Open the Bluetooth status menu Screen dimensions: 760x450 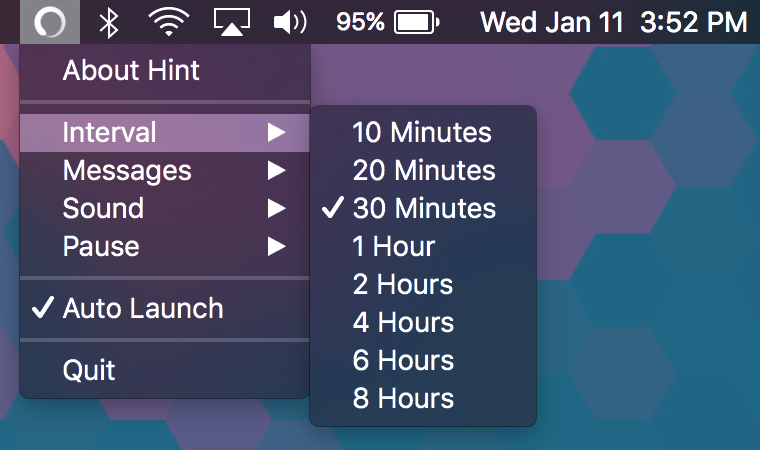click(109, 23)
